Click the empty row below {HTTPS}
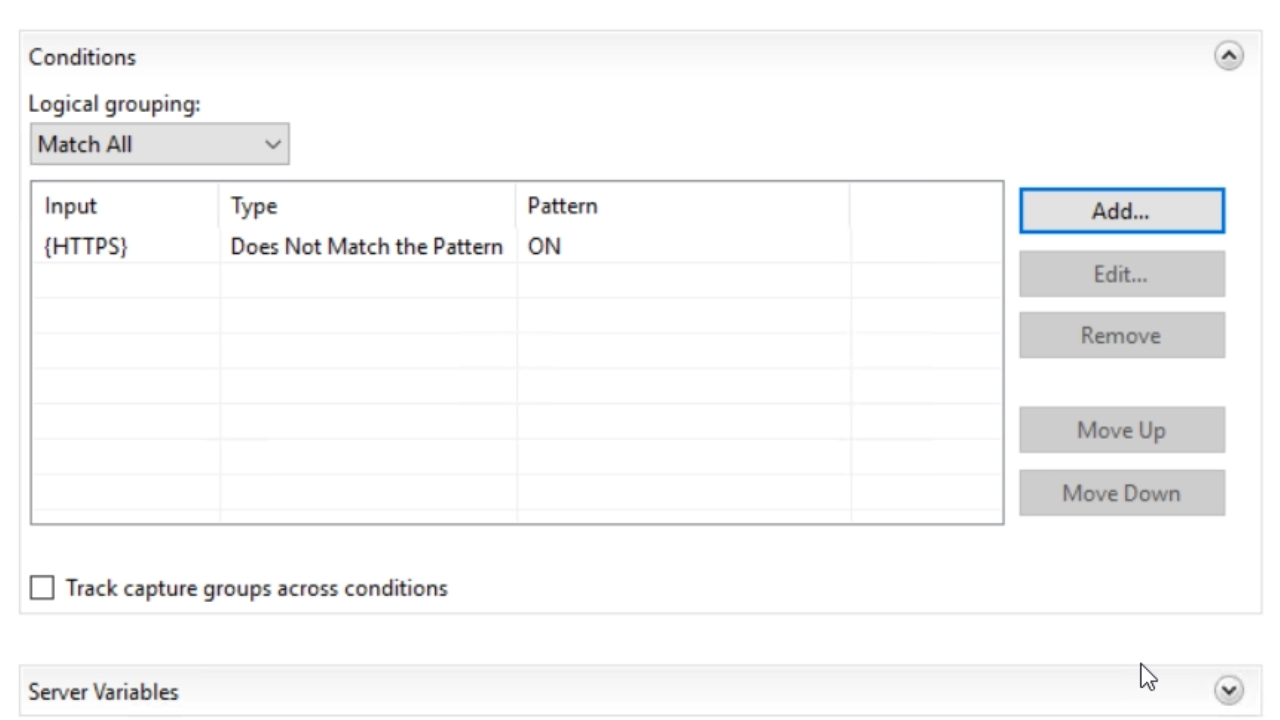This screenshot has width=1280, height=720. tap(400, 281)
